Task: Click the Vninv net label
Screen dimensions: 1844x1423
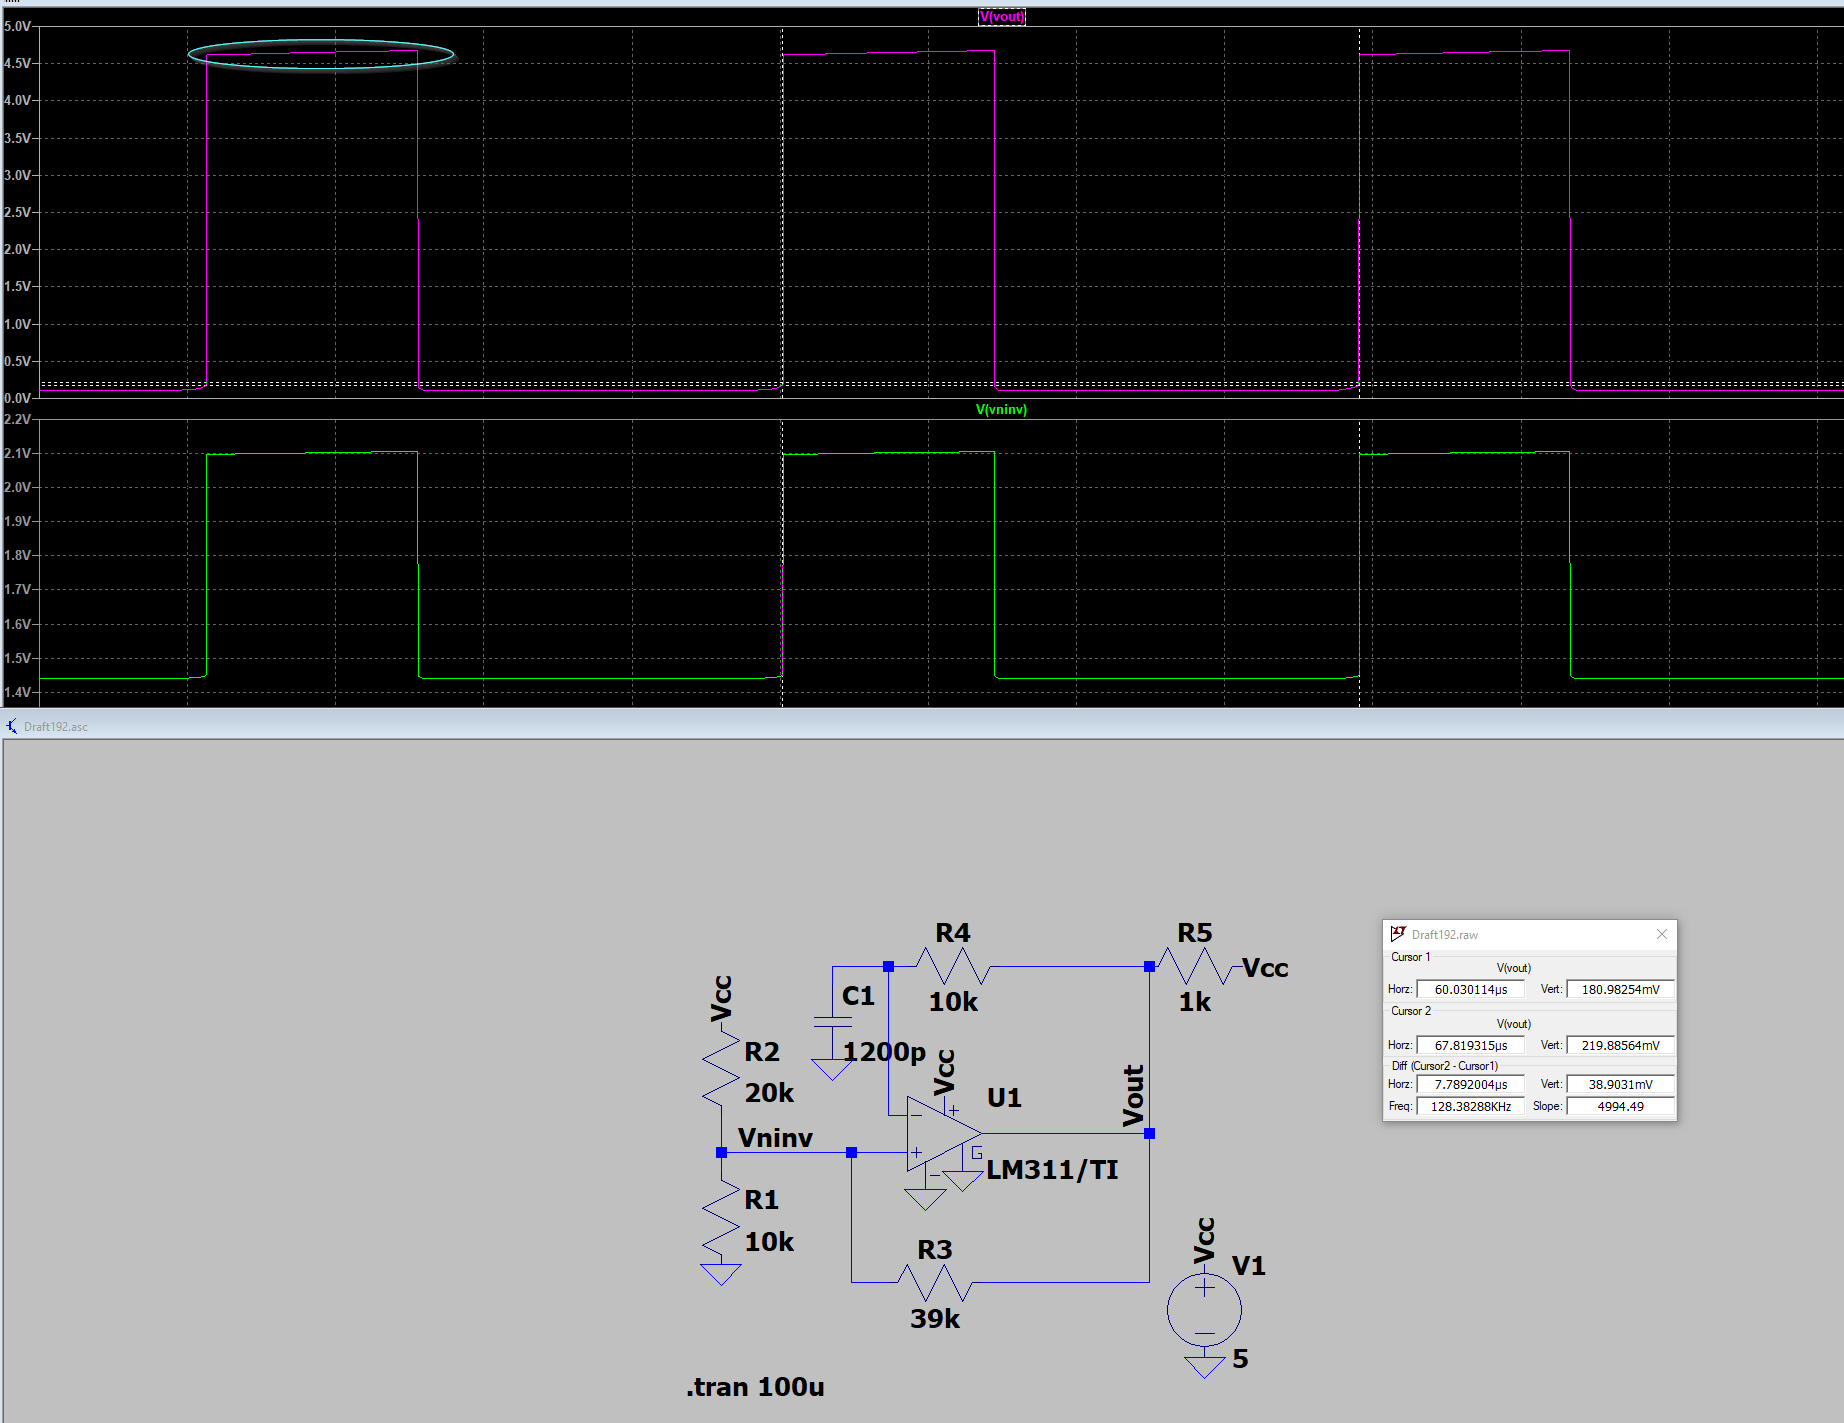Action: tap(775, 1138)
